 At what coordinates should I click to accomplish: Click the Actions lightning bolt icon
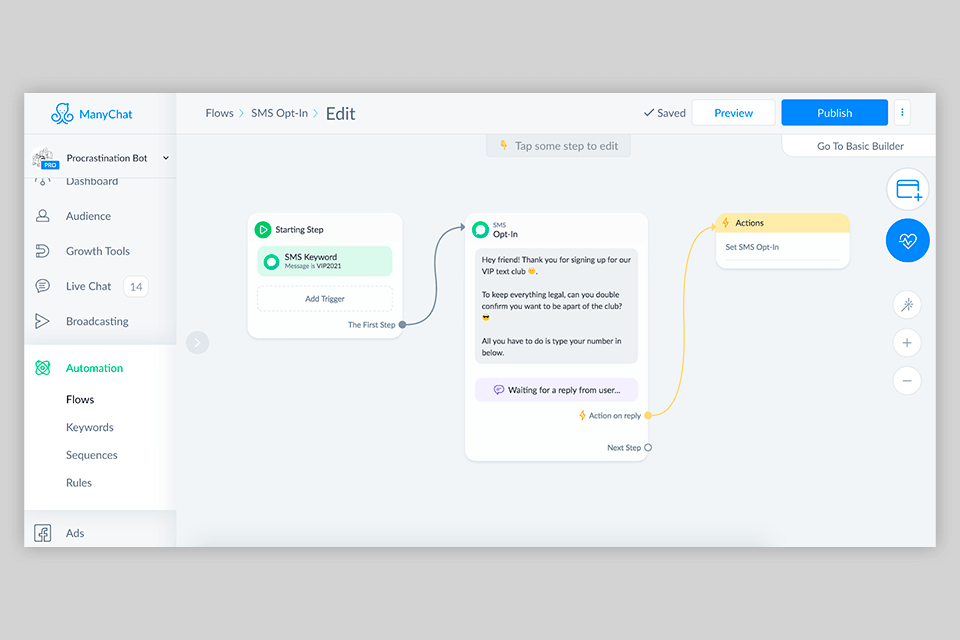pyautogui.click(x=726, y=223)
